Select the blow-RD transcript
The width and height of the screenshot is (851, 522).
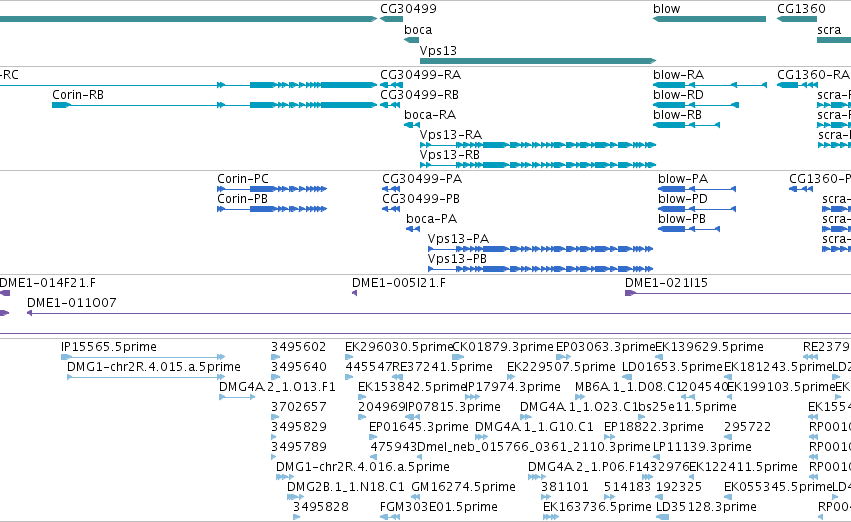pyautogui.click(x=696, y=105)
